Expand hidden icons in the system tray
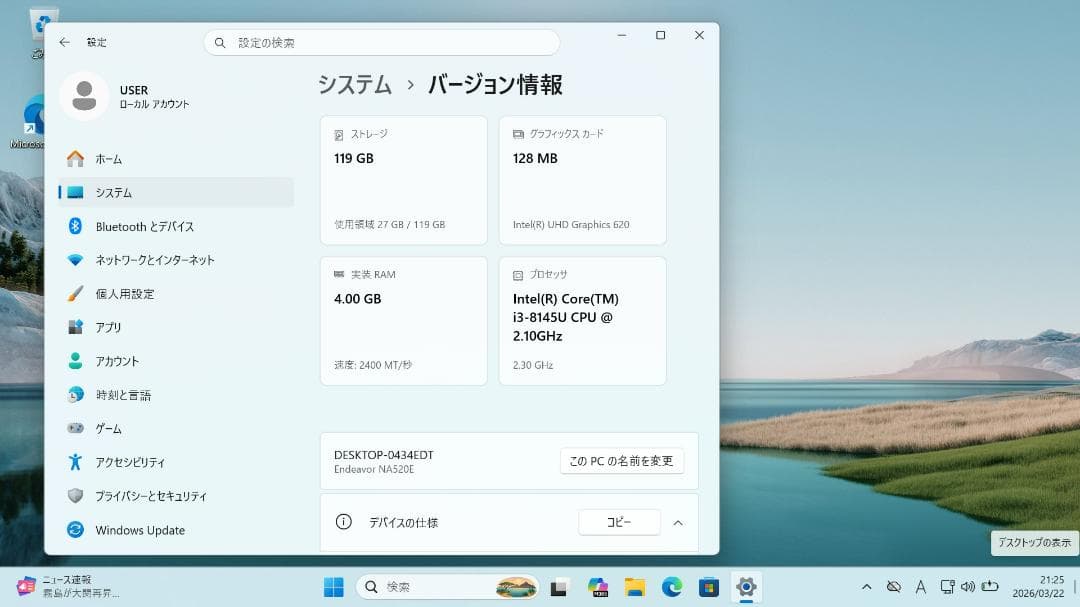Viewport: 1080px width, 607px height. point(868,587)
